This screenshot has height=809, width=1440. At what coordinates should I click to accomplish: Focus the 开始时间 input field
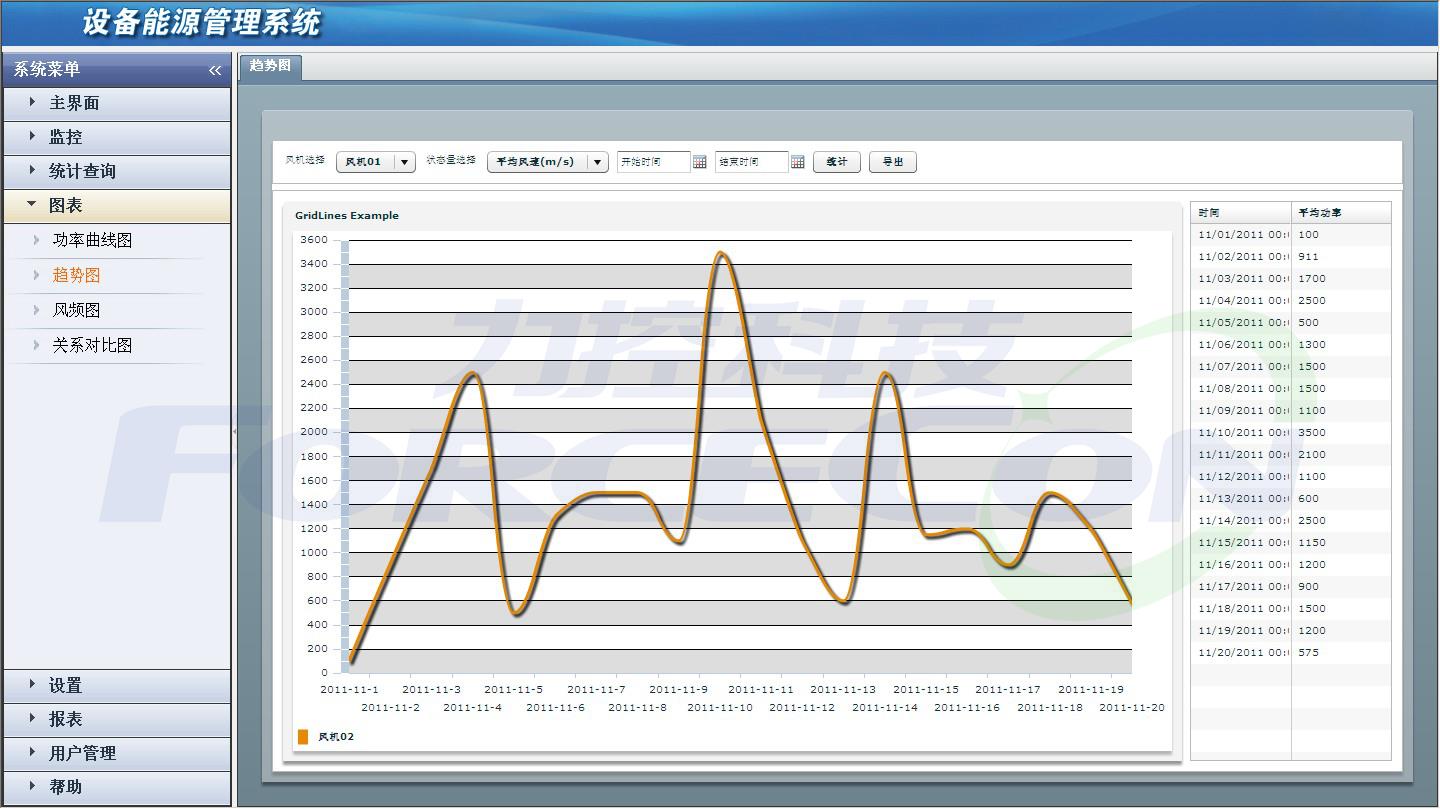point(654,162)
